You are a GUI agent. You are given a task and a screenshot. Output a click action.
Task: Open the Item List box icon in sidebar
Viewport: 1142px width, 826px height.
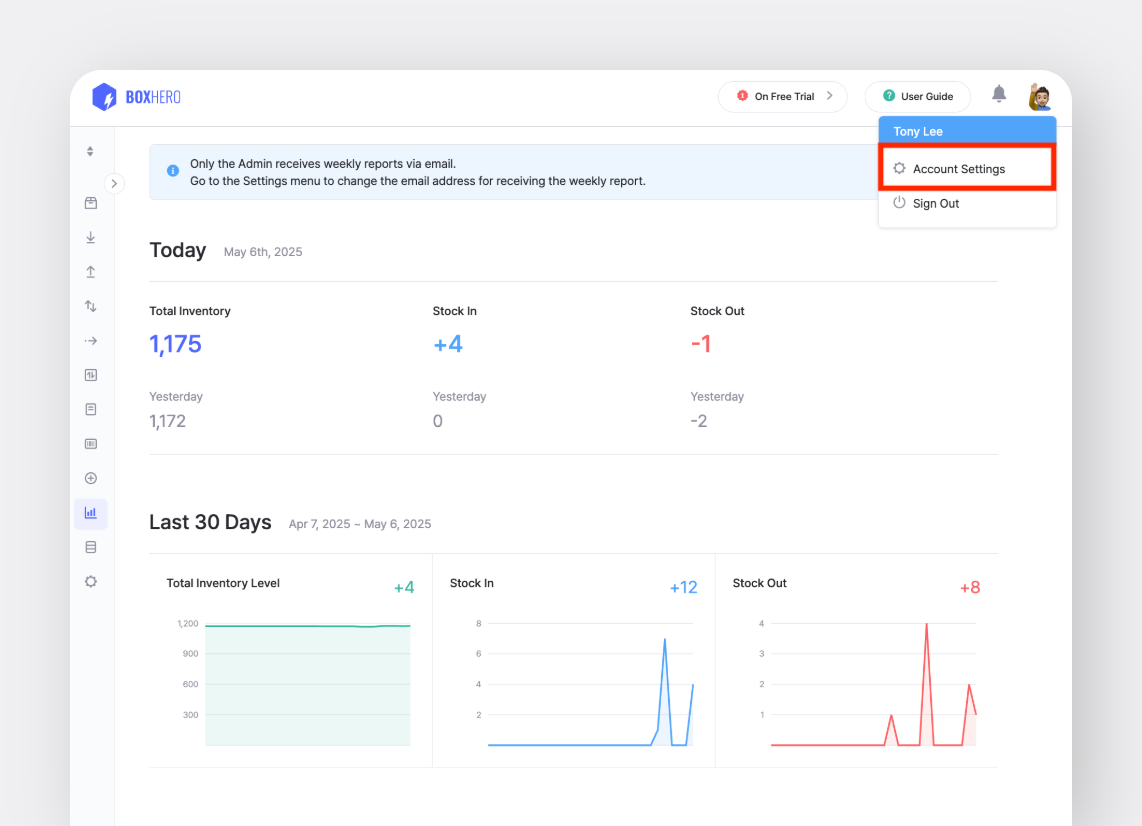pos(91,203)
